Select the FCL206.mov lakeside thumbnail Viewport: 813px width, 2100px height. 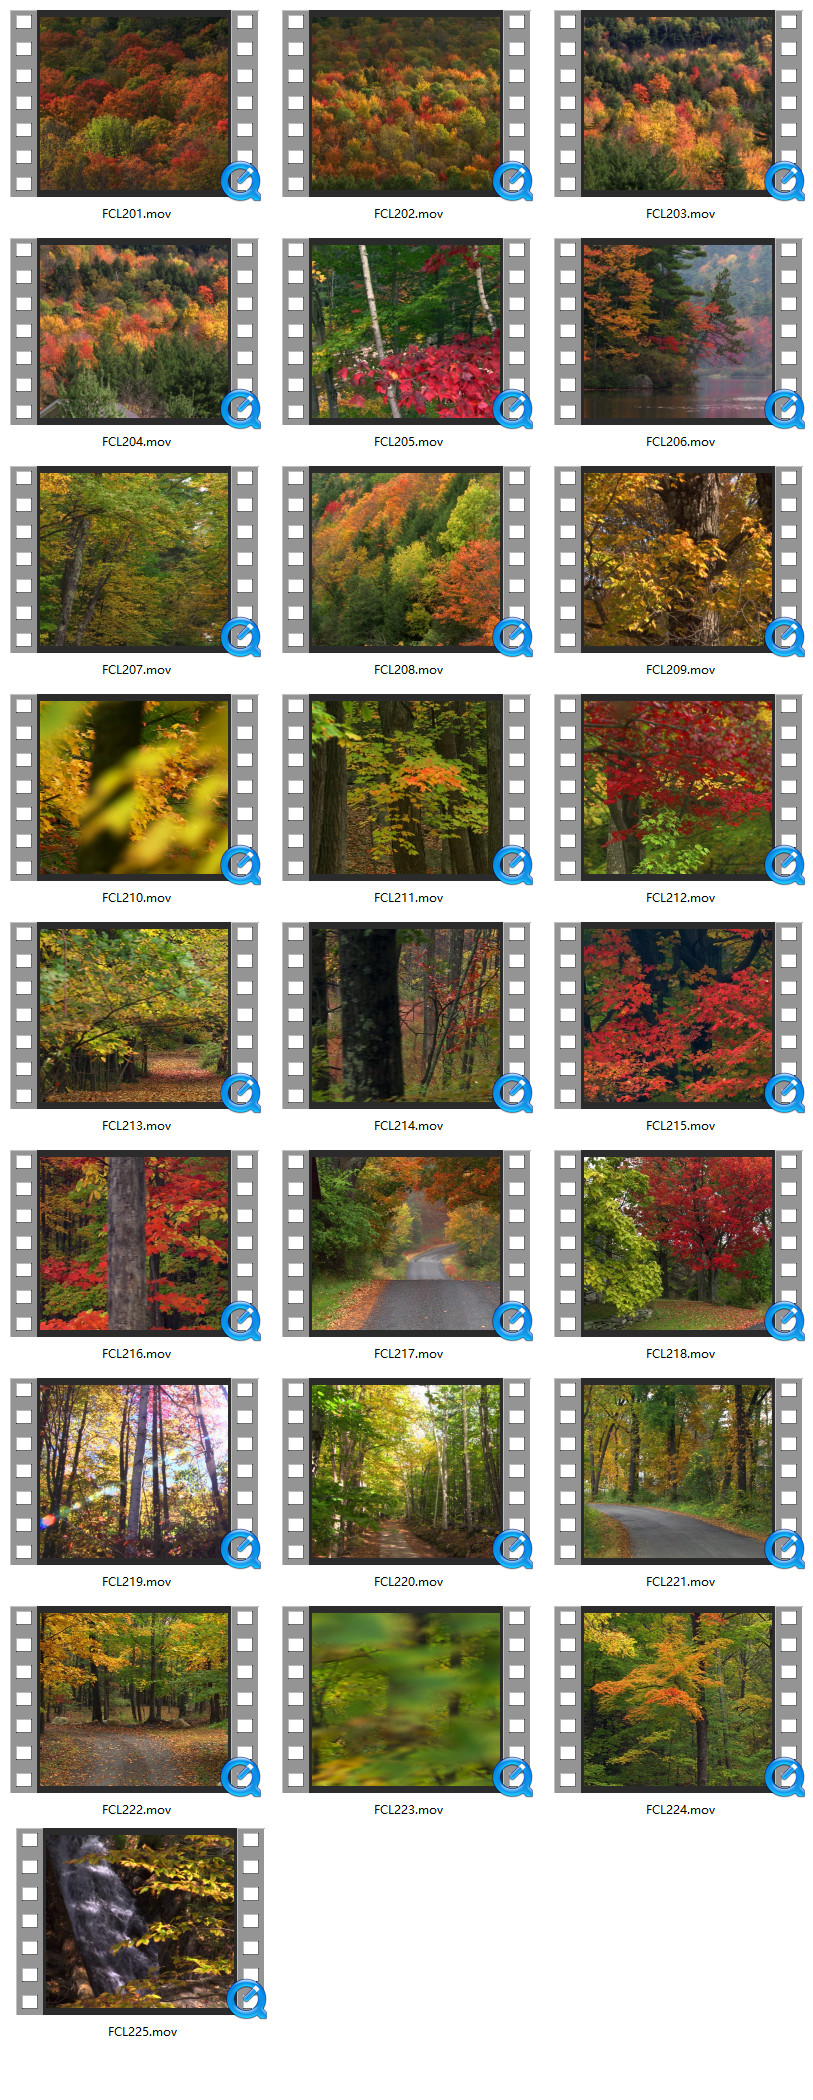pos(678,331)
